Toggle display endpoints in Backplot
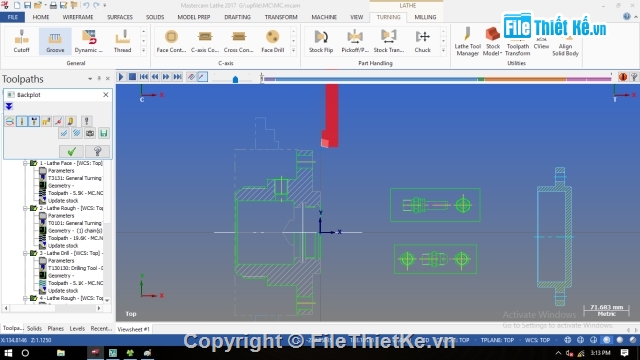The width and height of the screenshot is (640, 360). [58, 121]
